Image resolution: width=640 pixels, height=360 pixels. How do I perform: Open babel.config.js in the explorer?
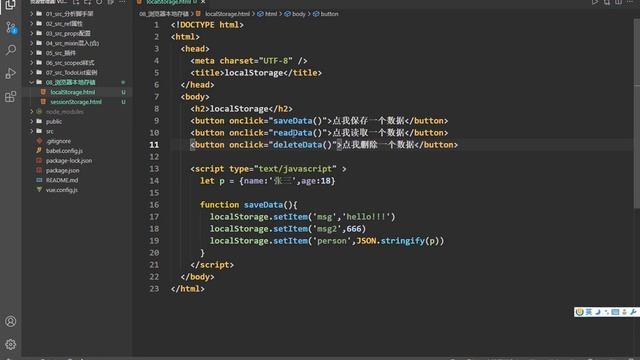coord(64,151)
